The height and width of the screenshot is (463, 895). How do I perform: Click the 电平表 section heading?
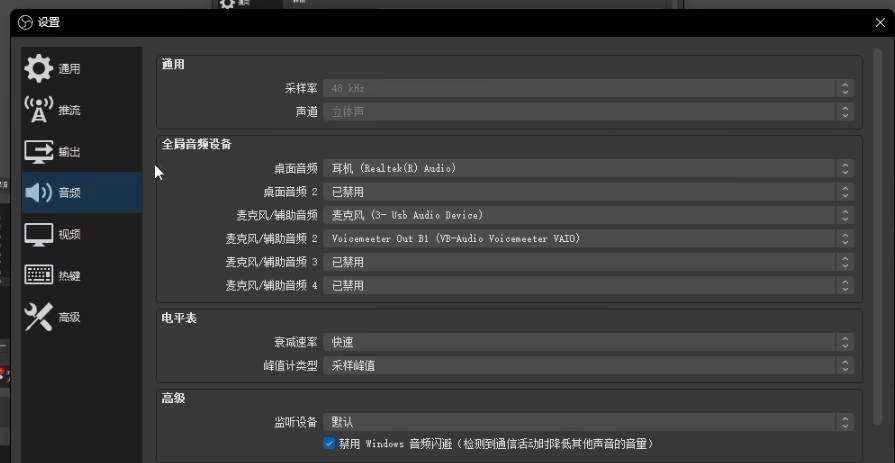179,318
